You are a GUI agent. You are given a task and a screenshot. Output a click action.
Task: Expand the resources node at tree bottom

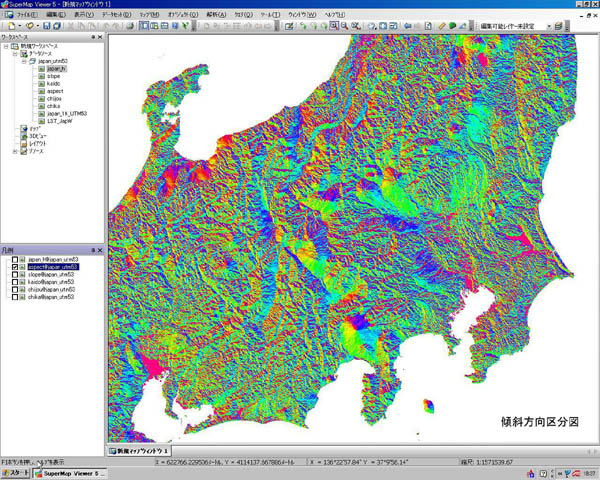(x=13, y=152)
